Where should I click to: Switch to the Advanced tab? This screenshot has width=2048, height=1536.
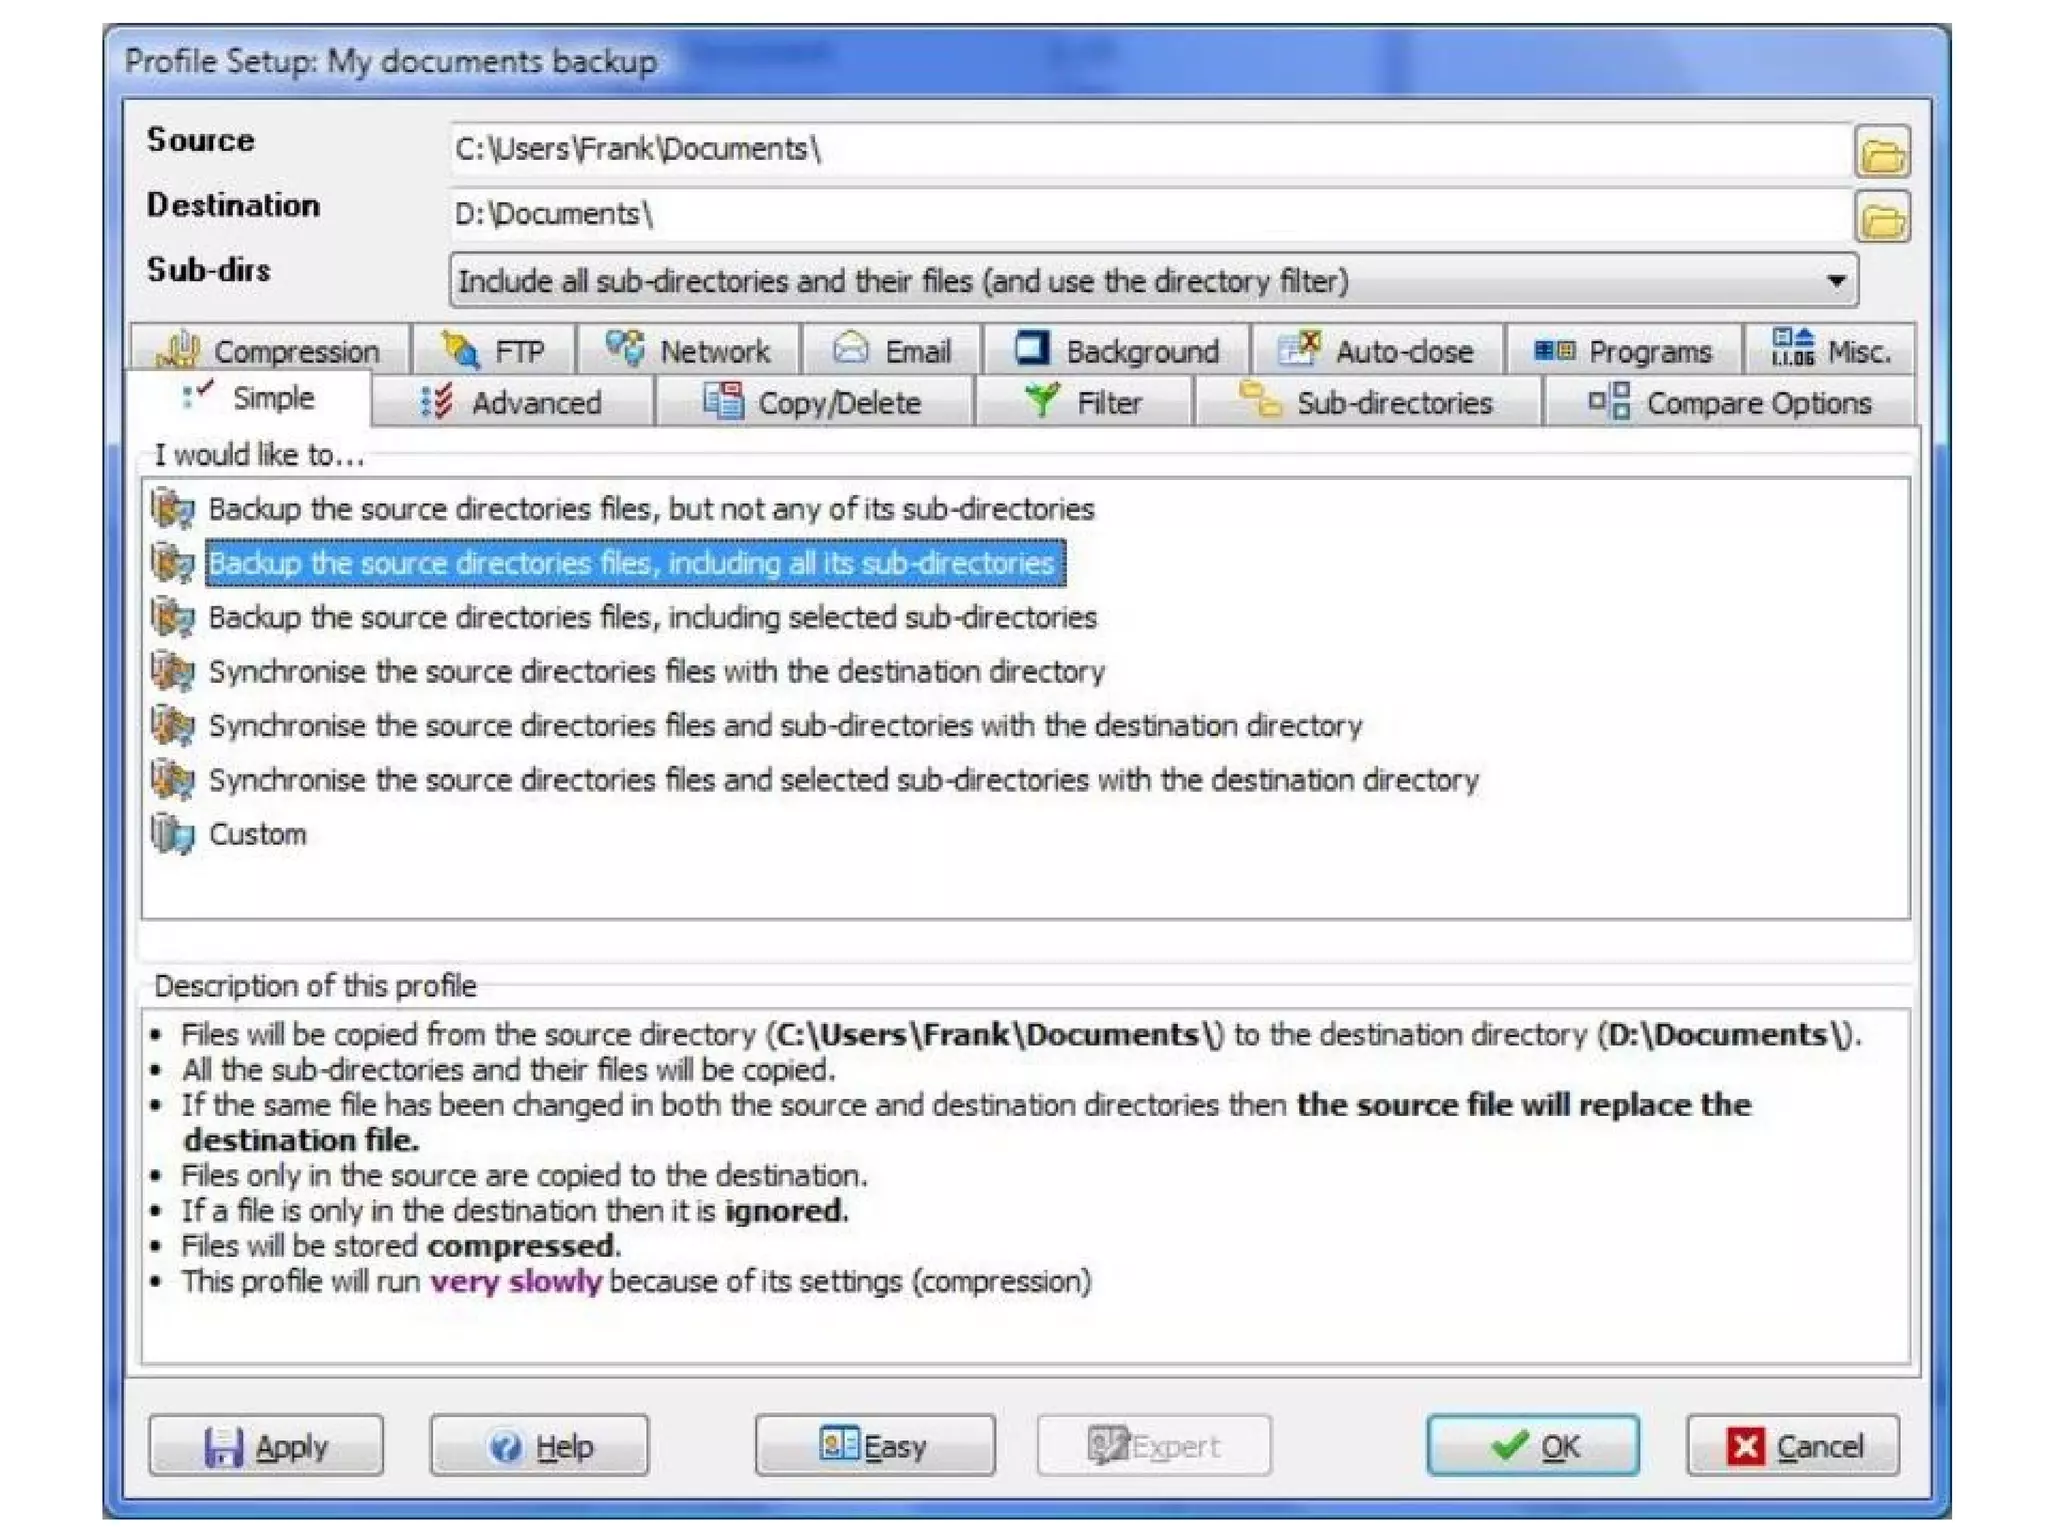(512, 402)
